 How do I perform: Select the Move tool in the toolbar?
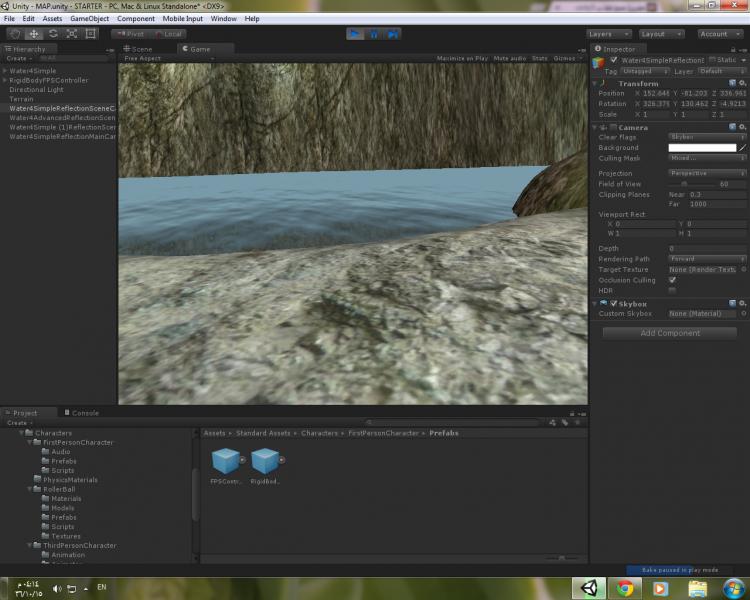34,34
